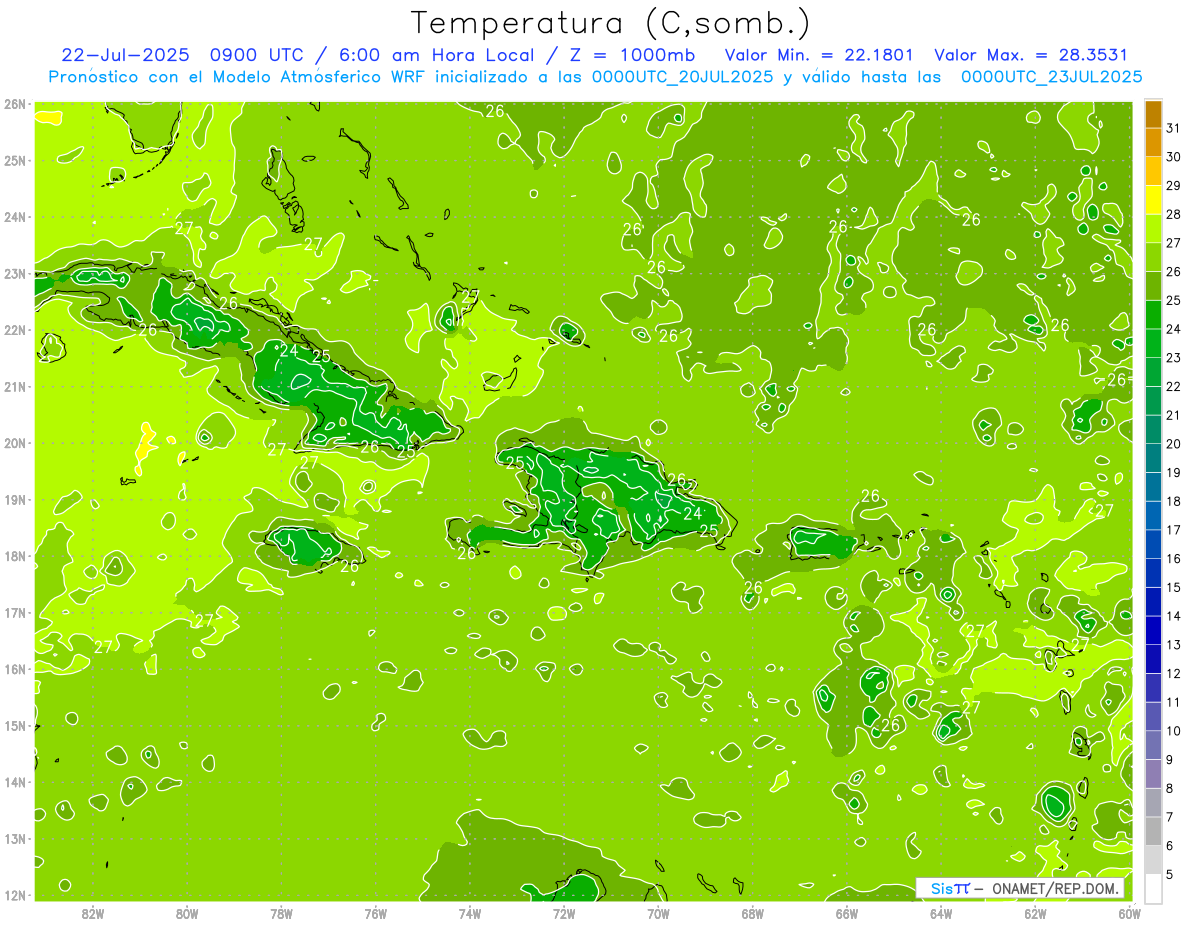Click the light green legend swatch between 27 and 28
The width and height of the screenshot is (1200, 927).
(x=1153, y=229)
